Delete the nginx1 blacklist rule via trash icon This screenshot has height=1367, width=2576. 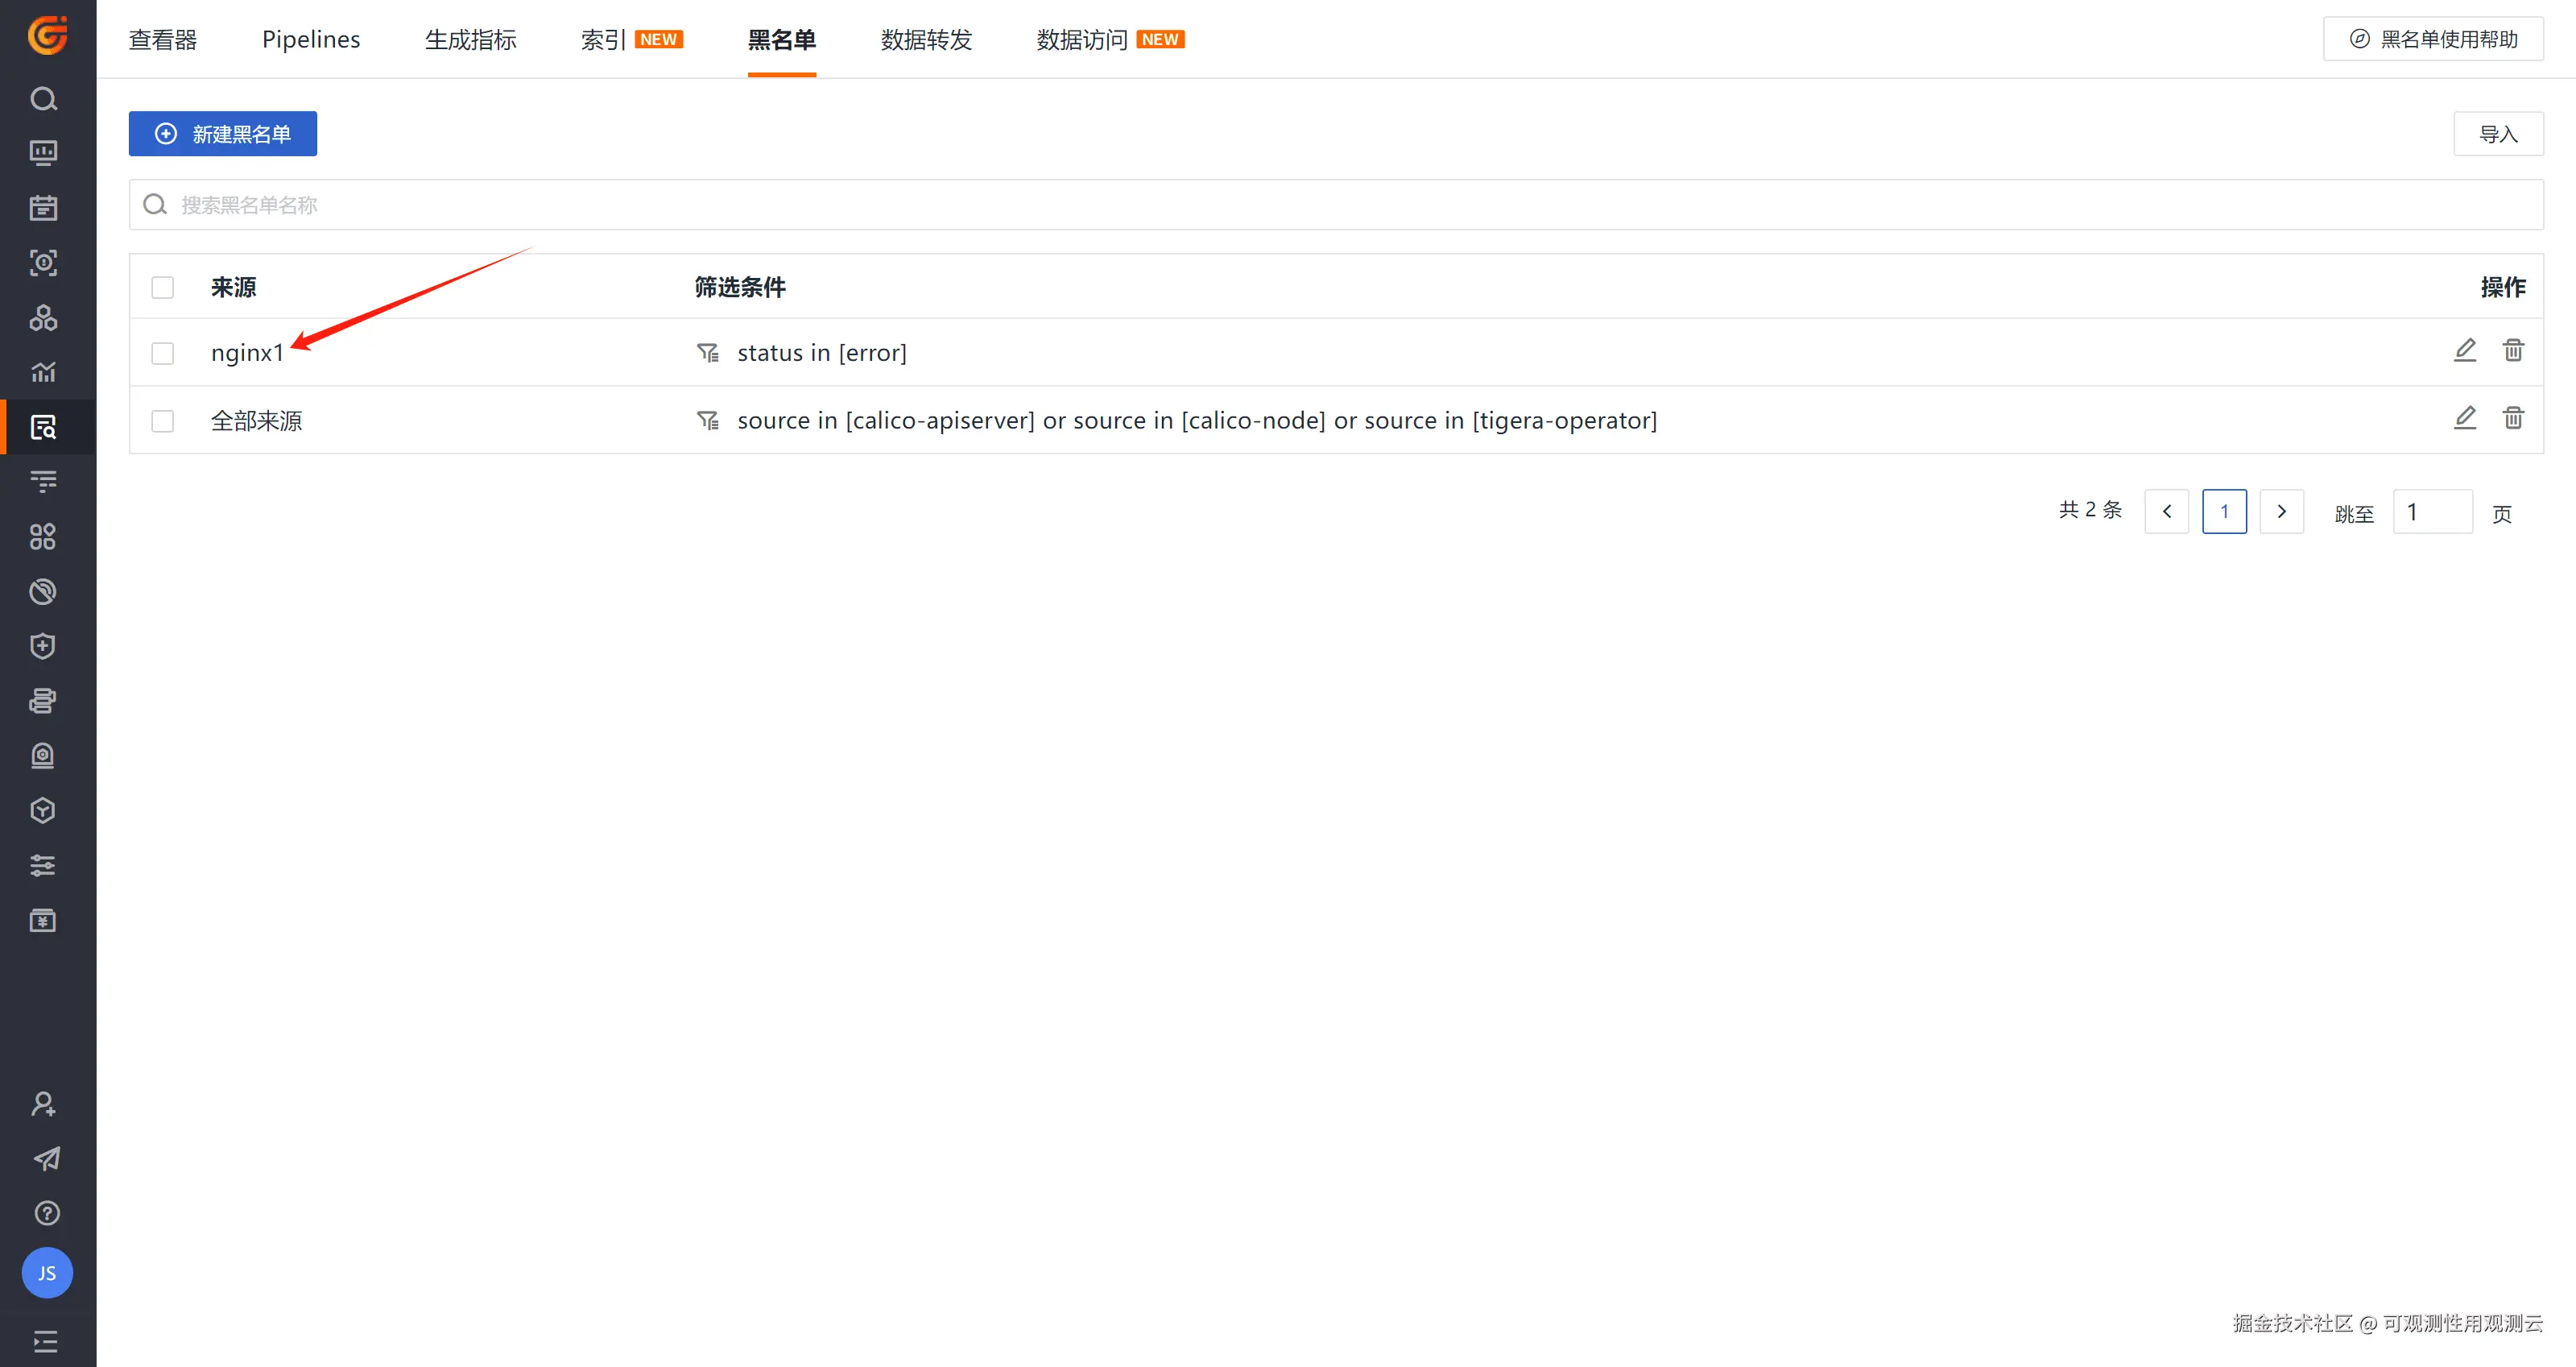click(x=2512, y=351)
